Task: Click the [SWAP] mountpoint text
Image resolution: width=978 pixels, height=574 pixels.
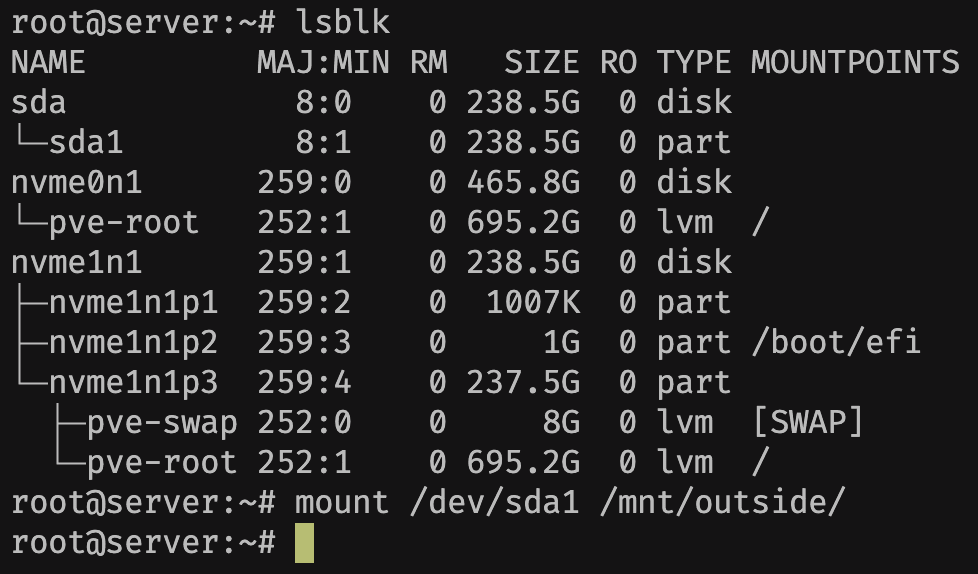Action: [x=808, y=422]
